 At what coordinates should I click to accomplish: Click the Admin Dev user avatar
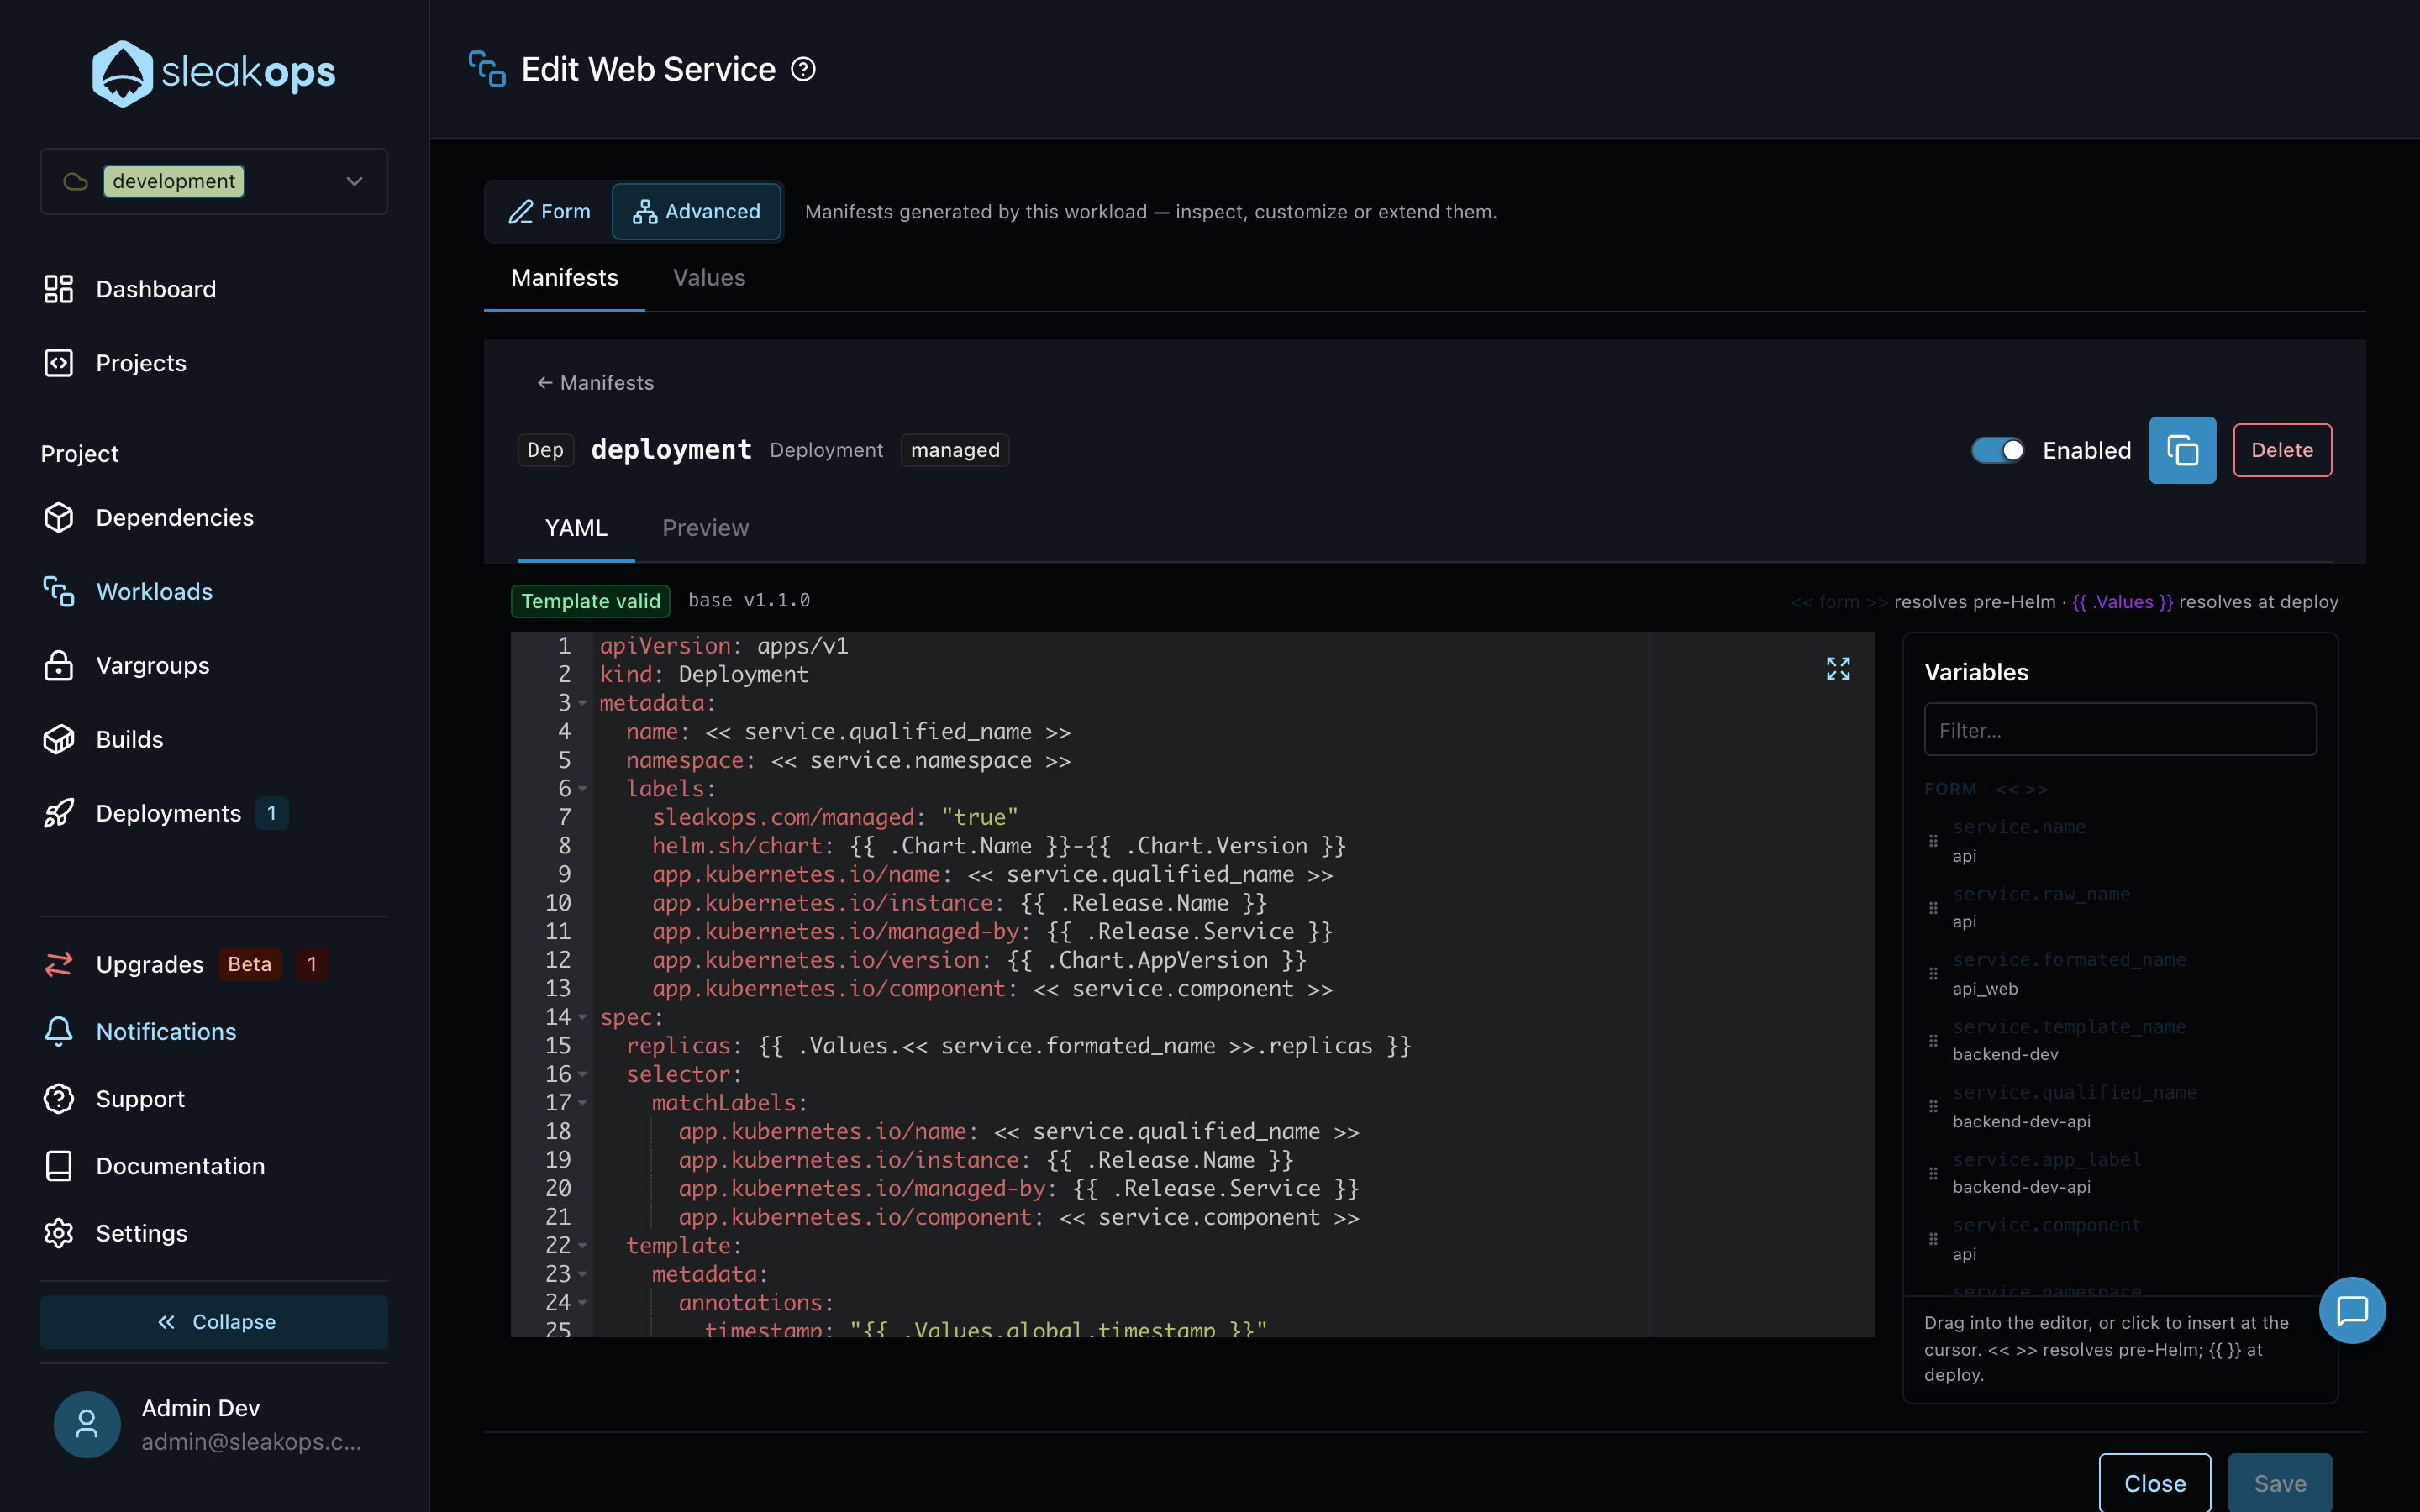(x=87, y=1424)
